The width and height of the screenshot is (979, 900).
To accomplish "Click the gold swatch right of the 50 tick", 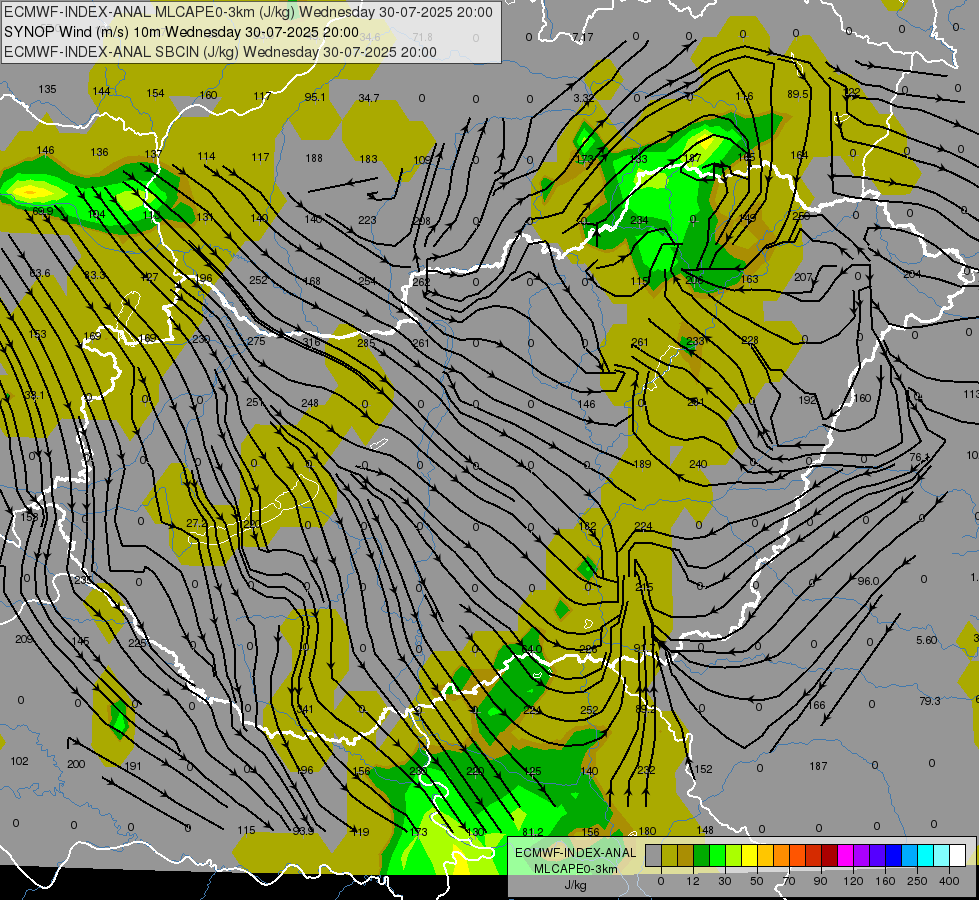I will click(765, 856).
